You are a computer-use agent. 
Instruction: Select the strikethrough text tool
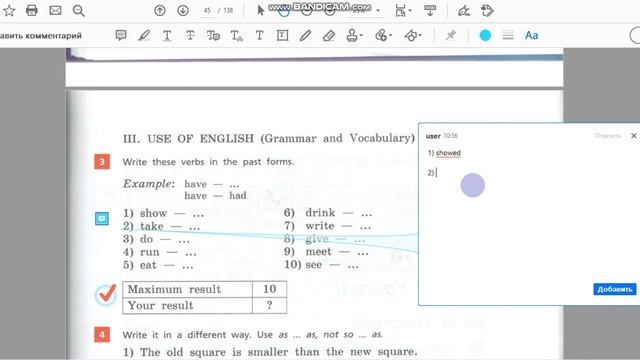point(190,36)
